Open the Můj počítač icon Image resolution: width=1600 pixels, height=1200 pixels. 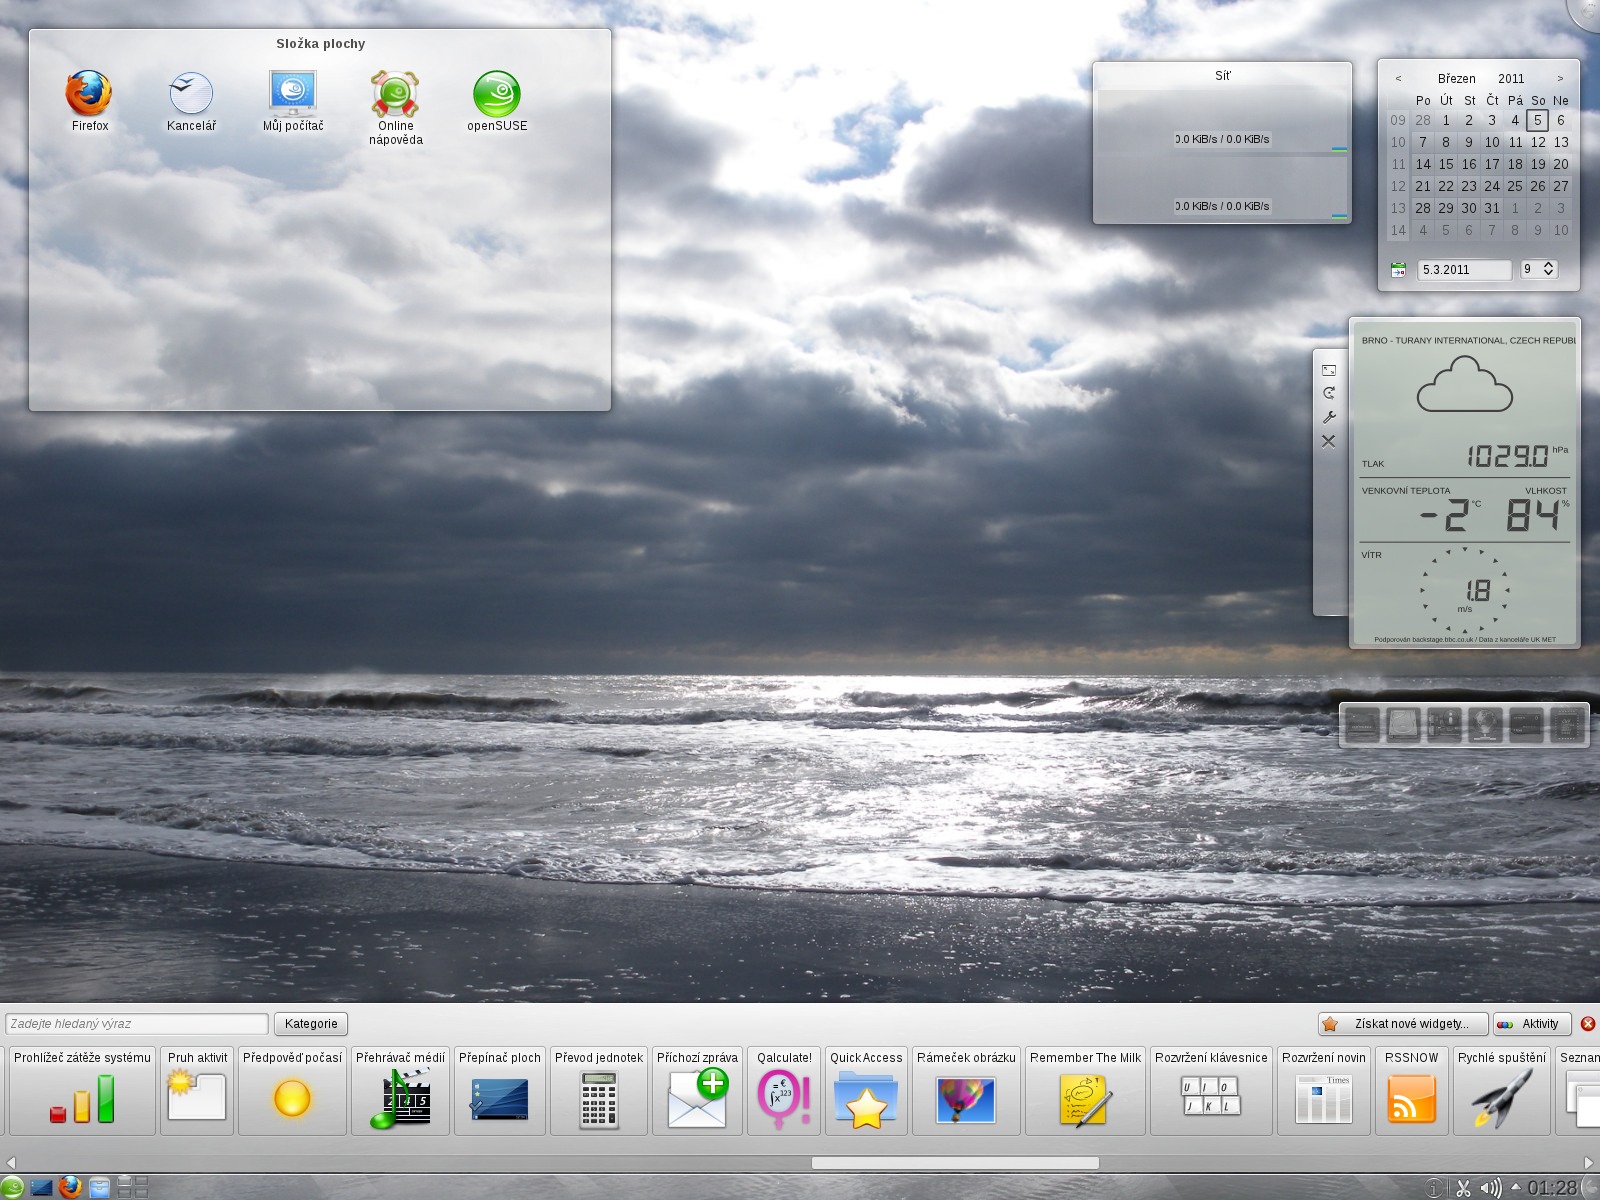coord(293,95)
